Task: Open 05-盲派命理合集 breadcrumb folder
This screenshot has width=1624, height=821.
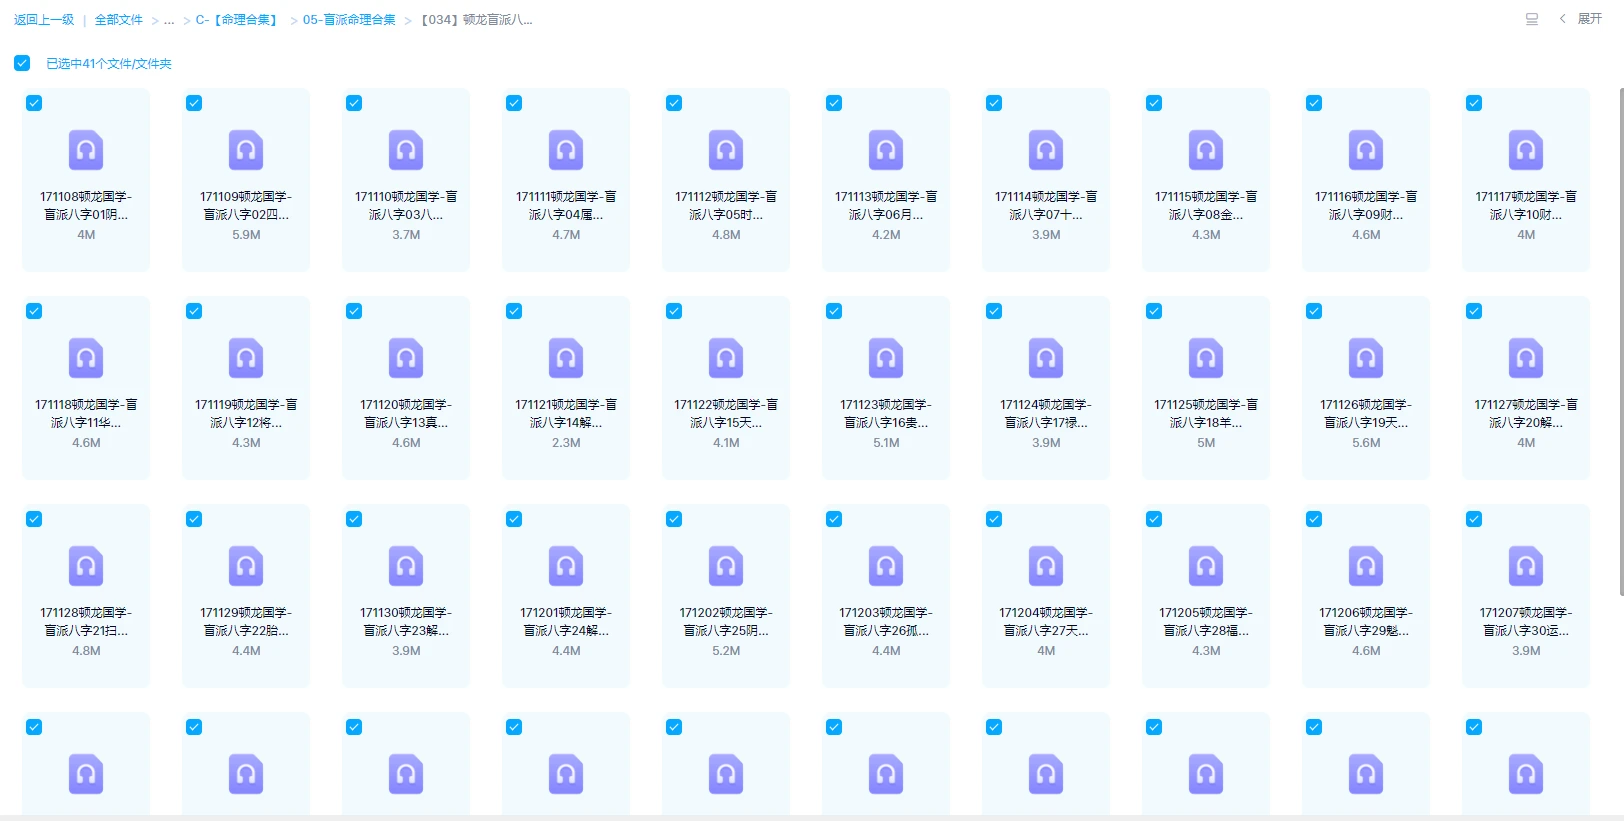Action: pyautogui.click(x=349, y=20)
